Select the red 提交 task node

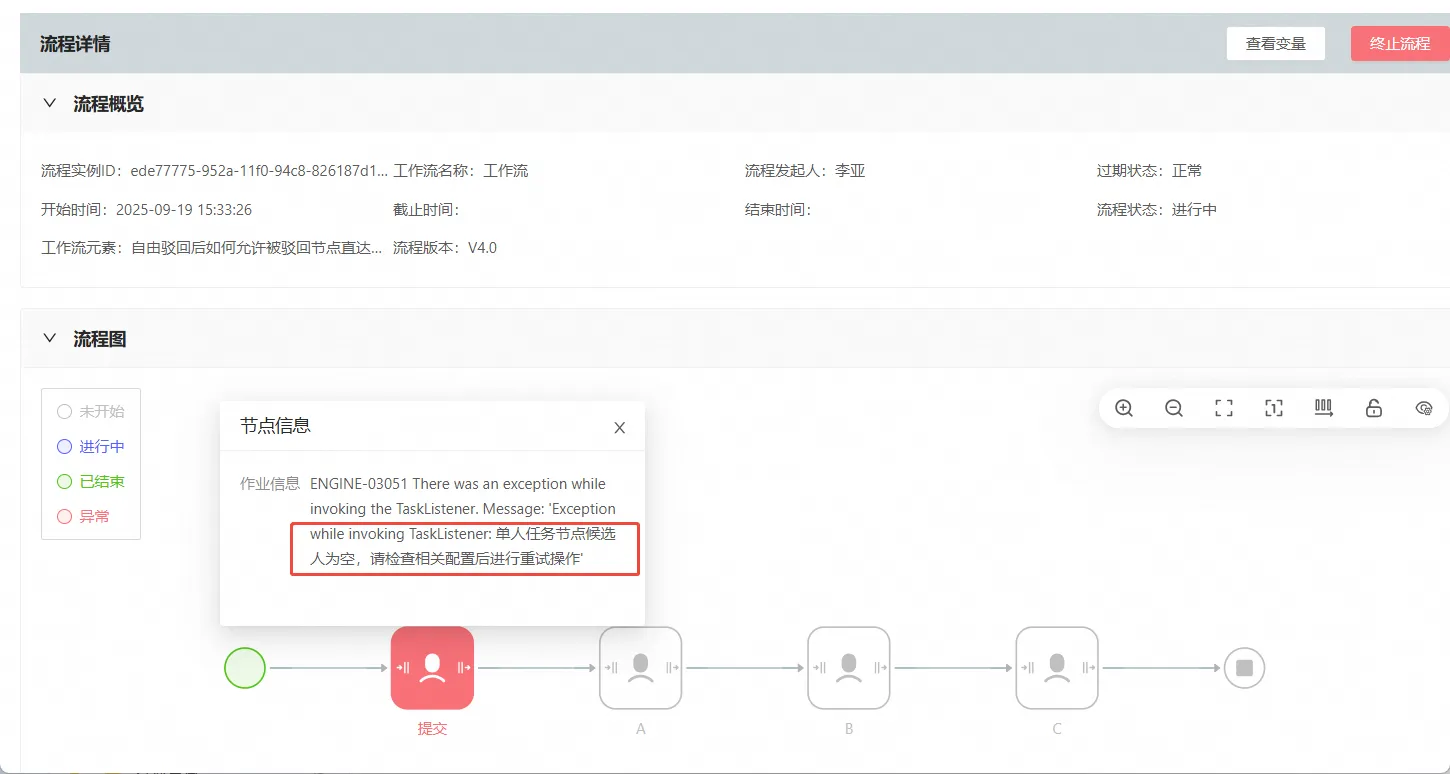[432, 667]
